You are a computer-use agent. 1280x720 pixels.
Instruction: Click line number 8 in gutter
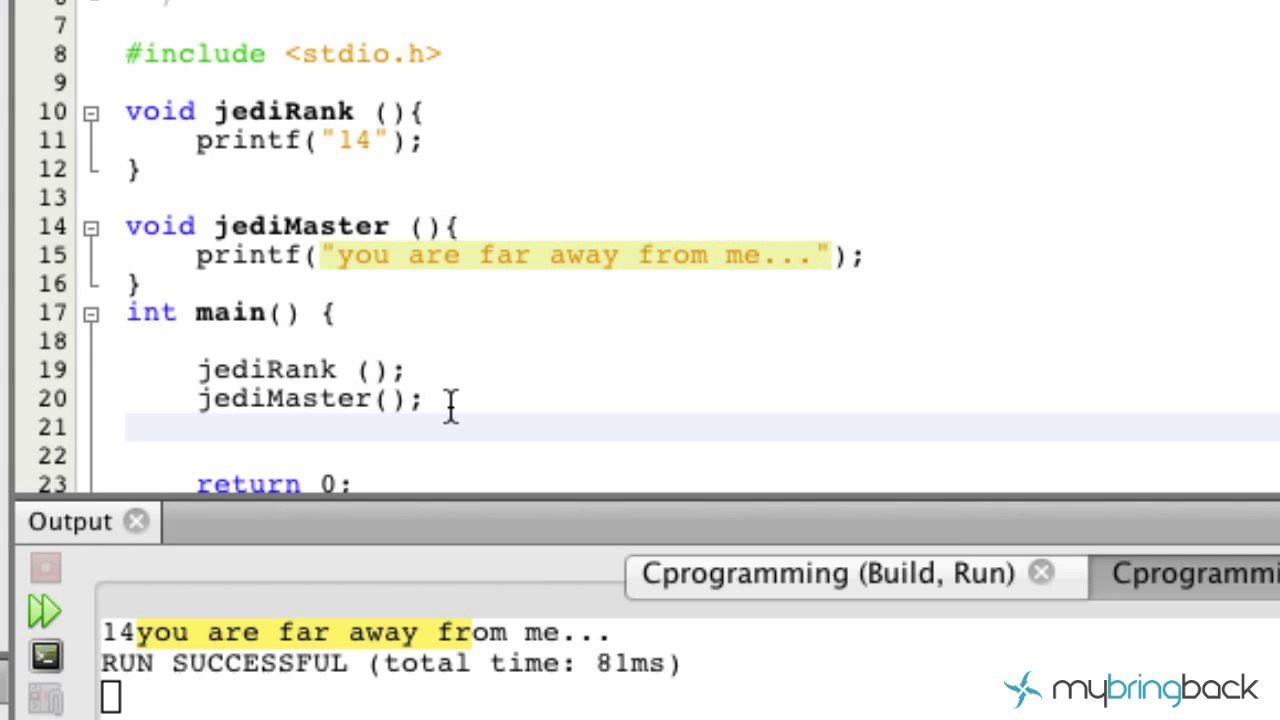coord(61,54)
